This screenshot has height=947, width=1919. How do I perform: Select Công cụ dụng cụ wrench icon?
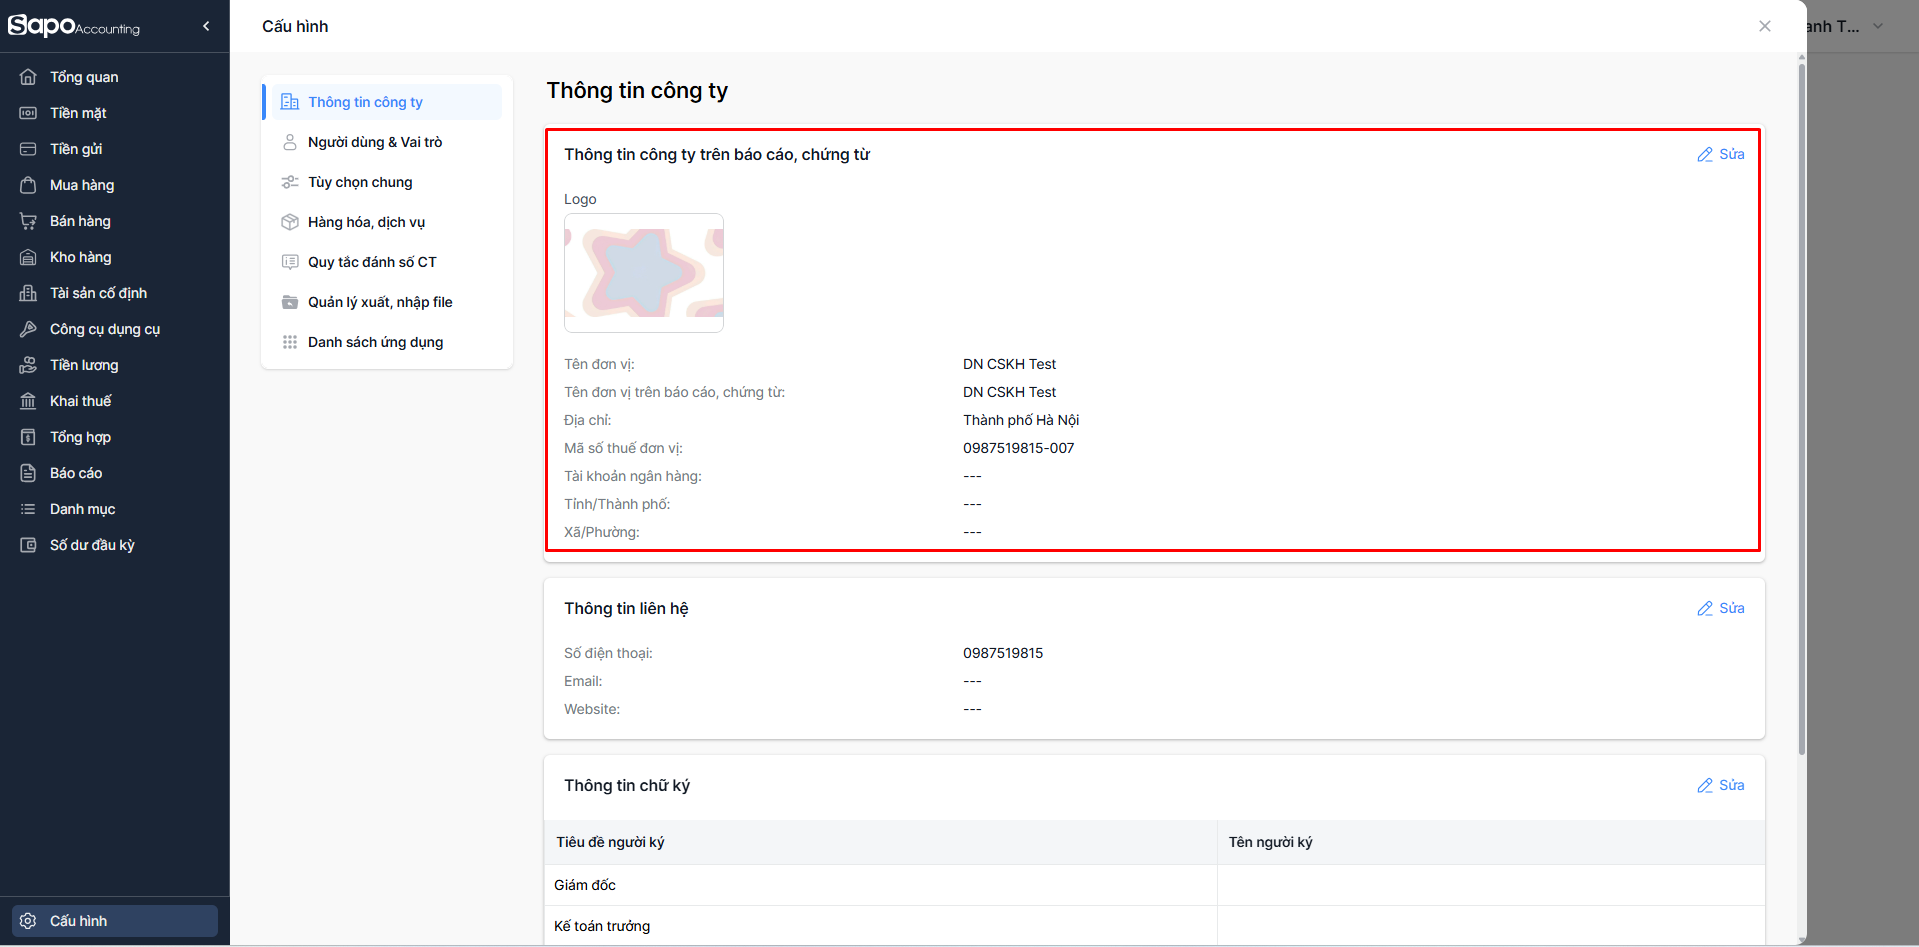[28, 329]
